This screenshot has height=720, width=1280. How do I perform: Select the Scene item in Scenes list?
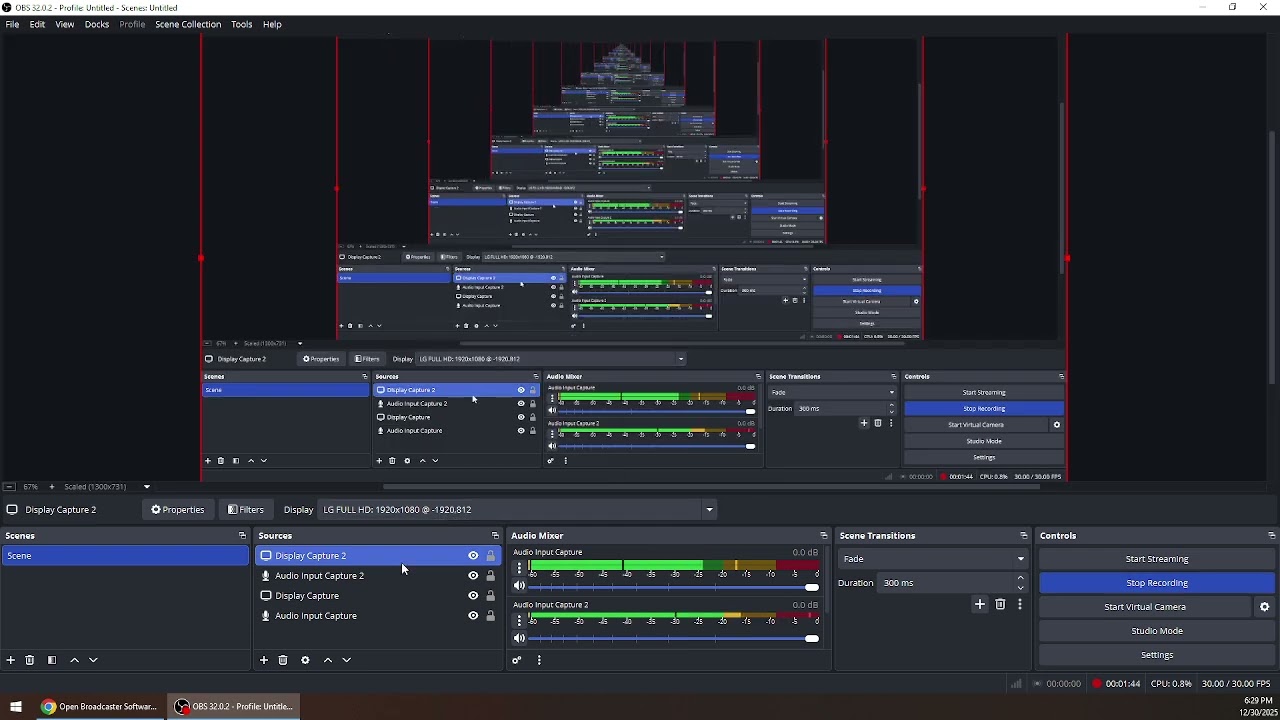[125, 556]
